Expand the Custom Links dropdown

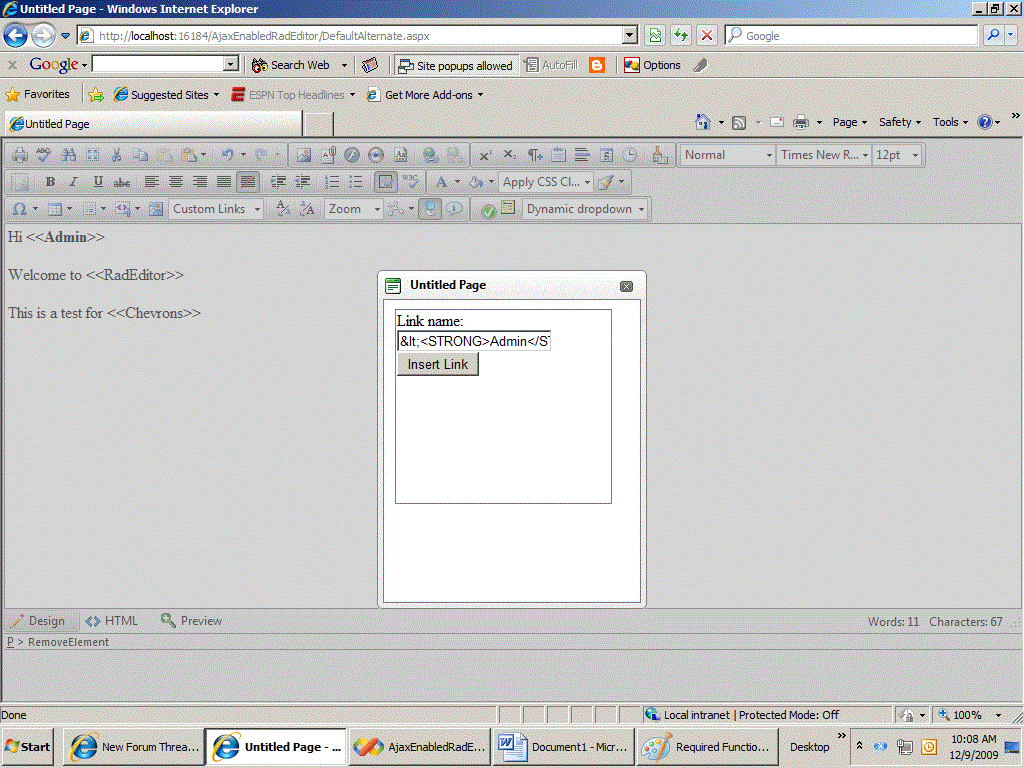point(216,209)
